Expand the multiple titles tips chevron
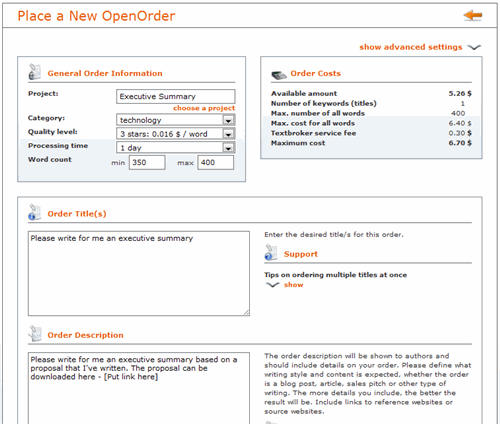This screenshot has height=424, width=500. (x=272, y=285)
